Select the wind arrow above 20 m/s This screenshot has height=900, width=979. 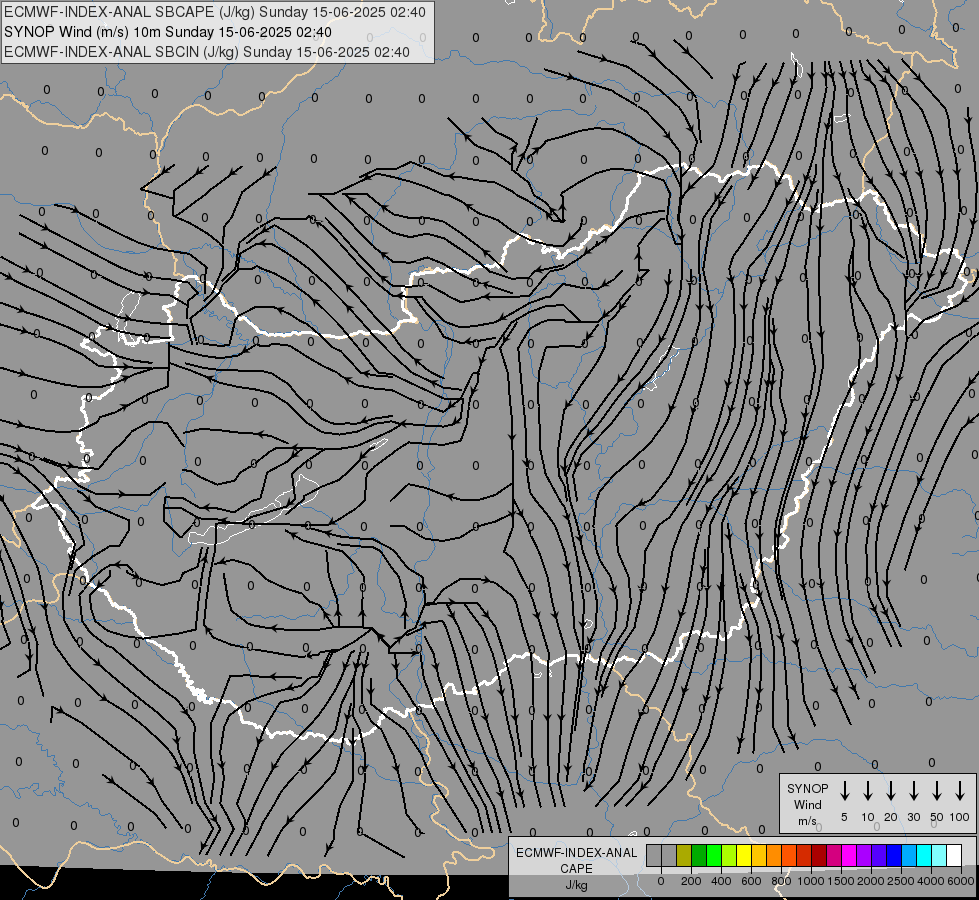[891, 790]
